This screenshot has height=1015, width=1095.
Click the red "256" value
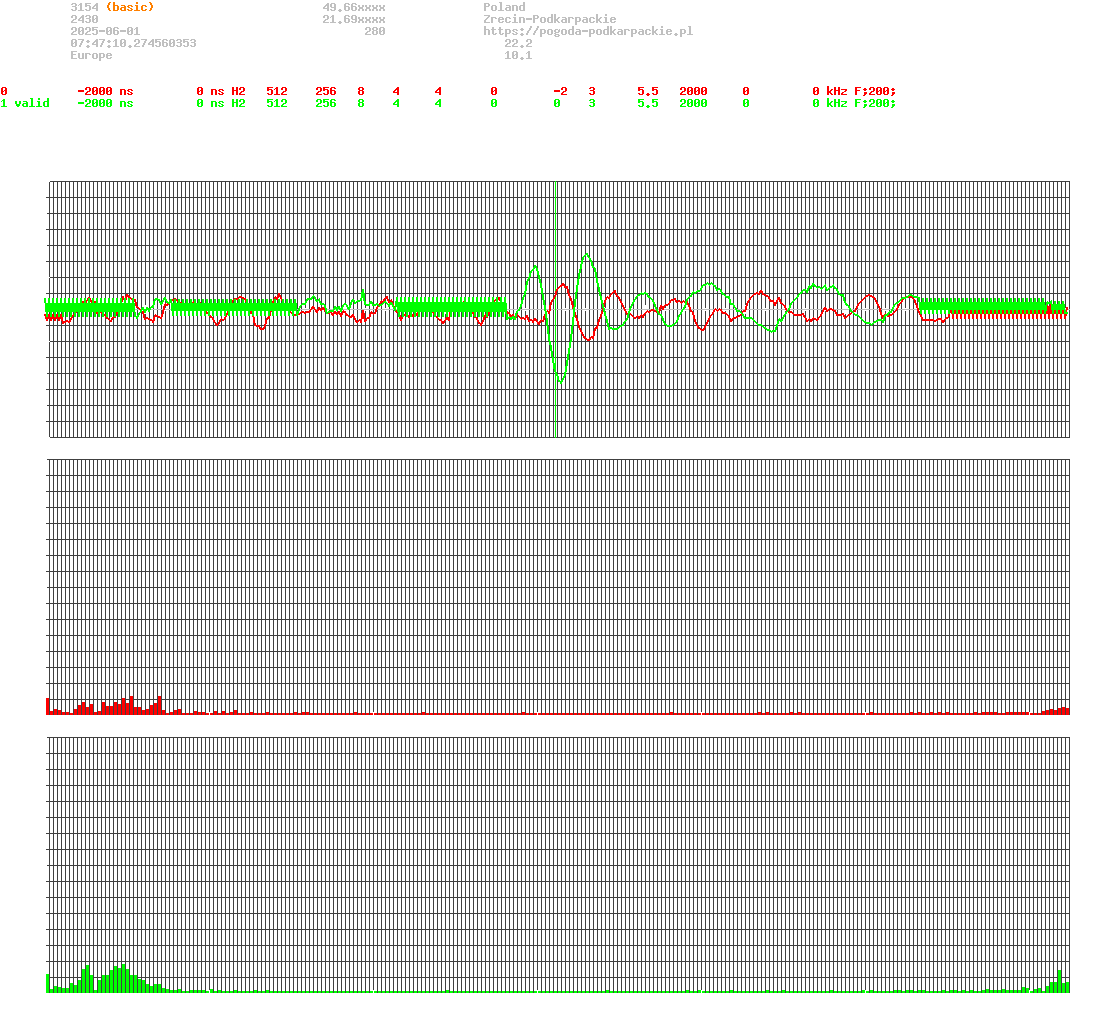click(325, 92)
